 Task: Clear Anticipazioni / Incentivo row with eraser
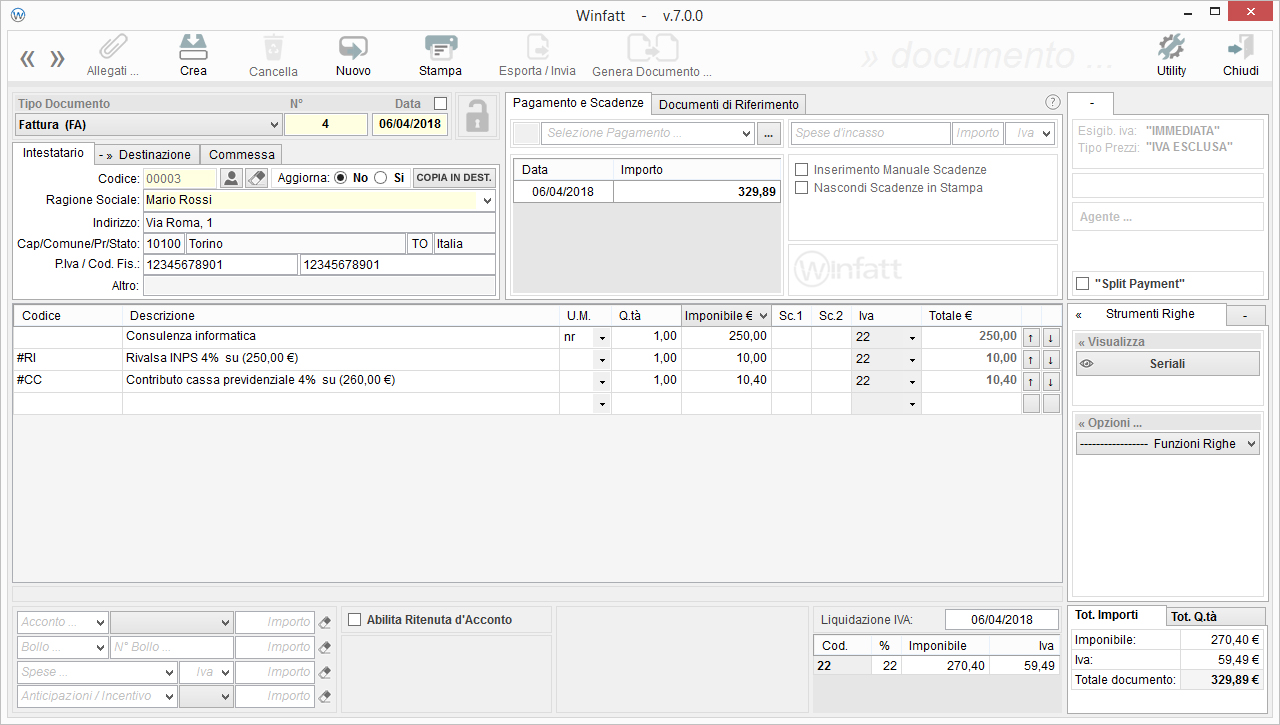tap(325, 696)
